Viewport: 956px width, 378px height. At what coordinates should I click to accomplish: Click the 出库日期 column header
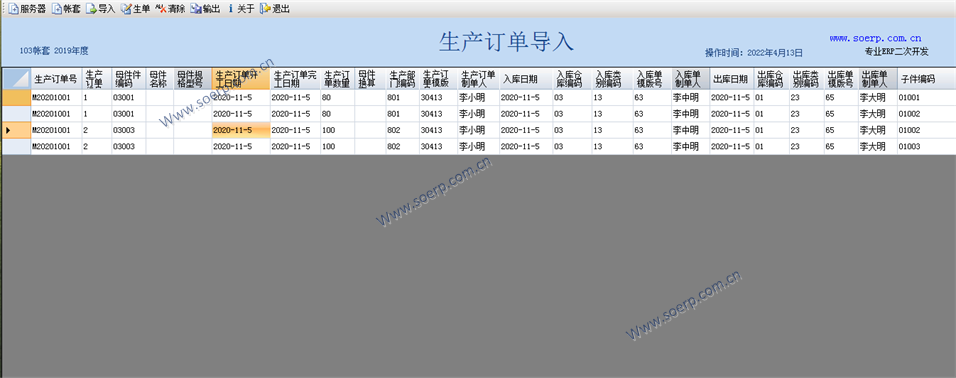[731, 78]
